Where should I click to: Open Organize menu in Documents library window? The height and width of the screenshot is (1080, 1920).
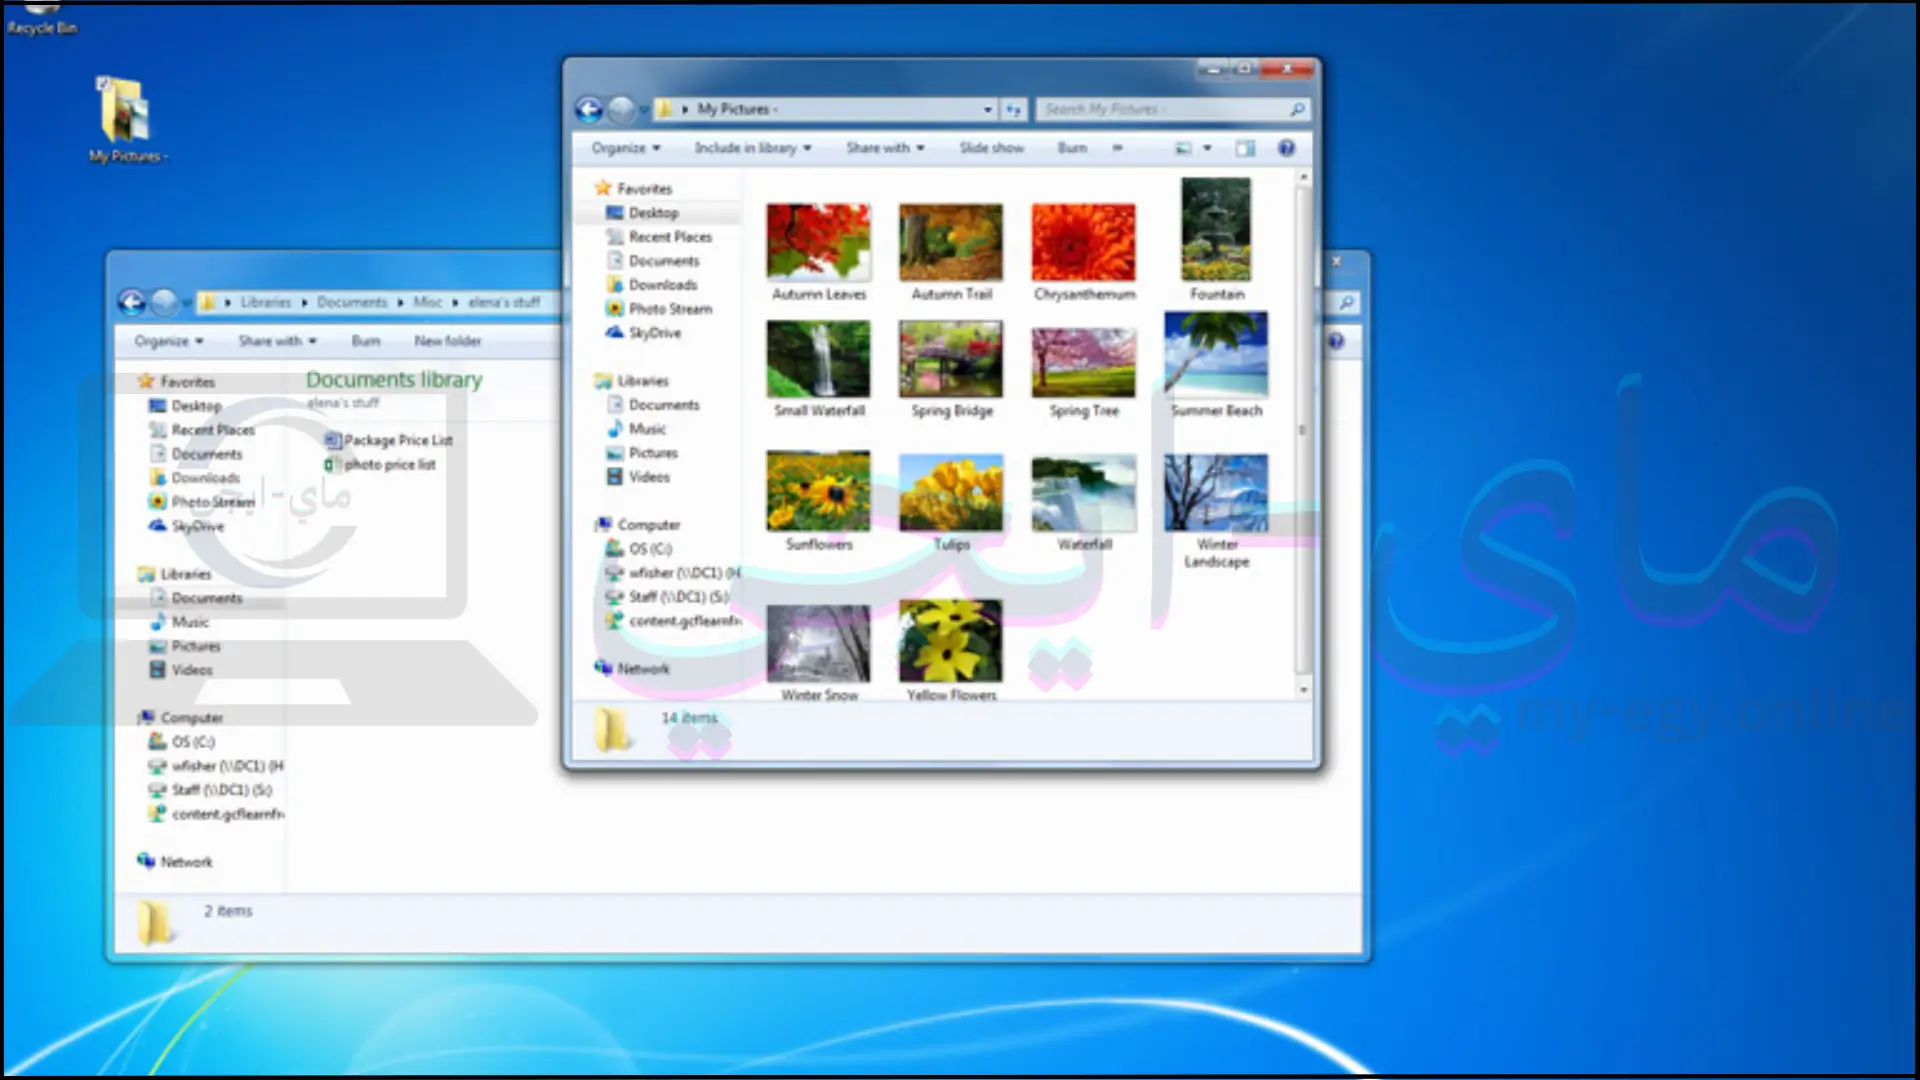169,341
